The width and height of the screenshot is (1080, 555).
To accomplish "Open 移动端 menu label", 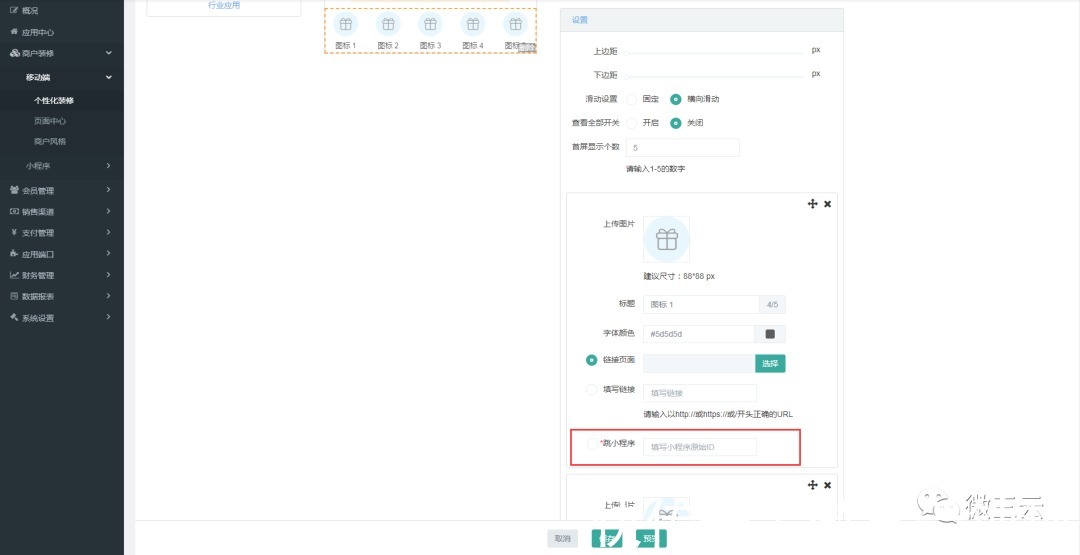I will coord(38,77).
